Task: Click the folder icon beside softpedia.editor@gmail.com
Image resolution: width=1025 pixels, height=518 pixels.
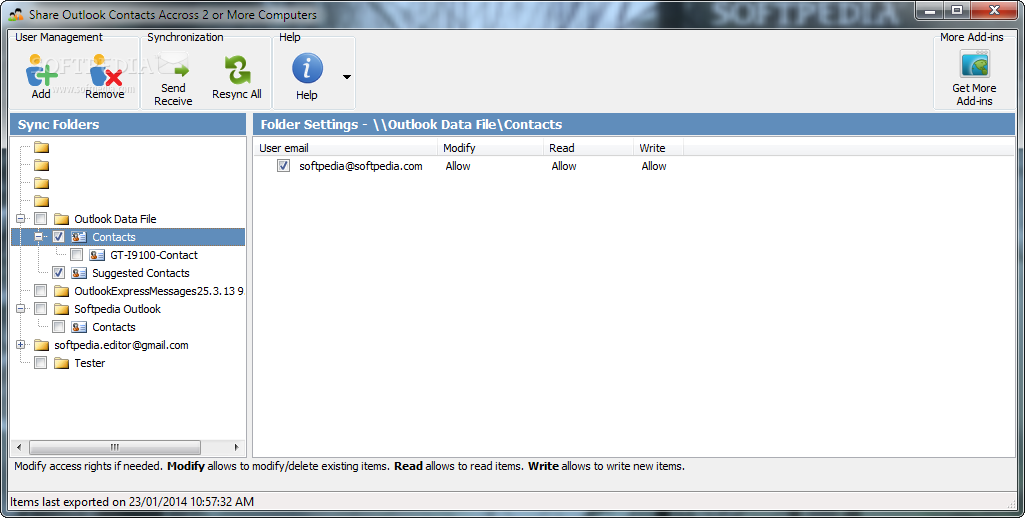Action: pyautogui.click(x=42, y=345)
